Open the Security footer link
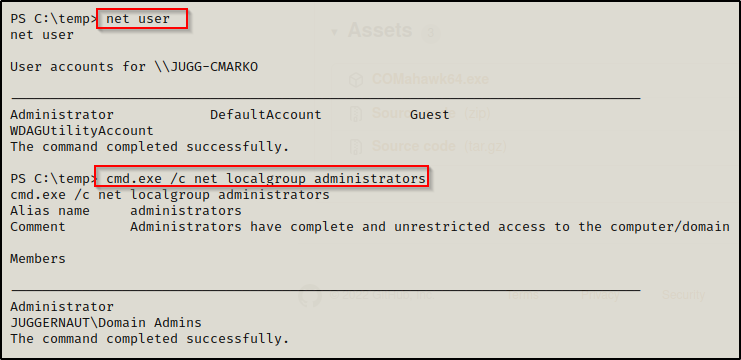The height and width of the screenshot is (360, 741). click(x=683, y=295)
